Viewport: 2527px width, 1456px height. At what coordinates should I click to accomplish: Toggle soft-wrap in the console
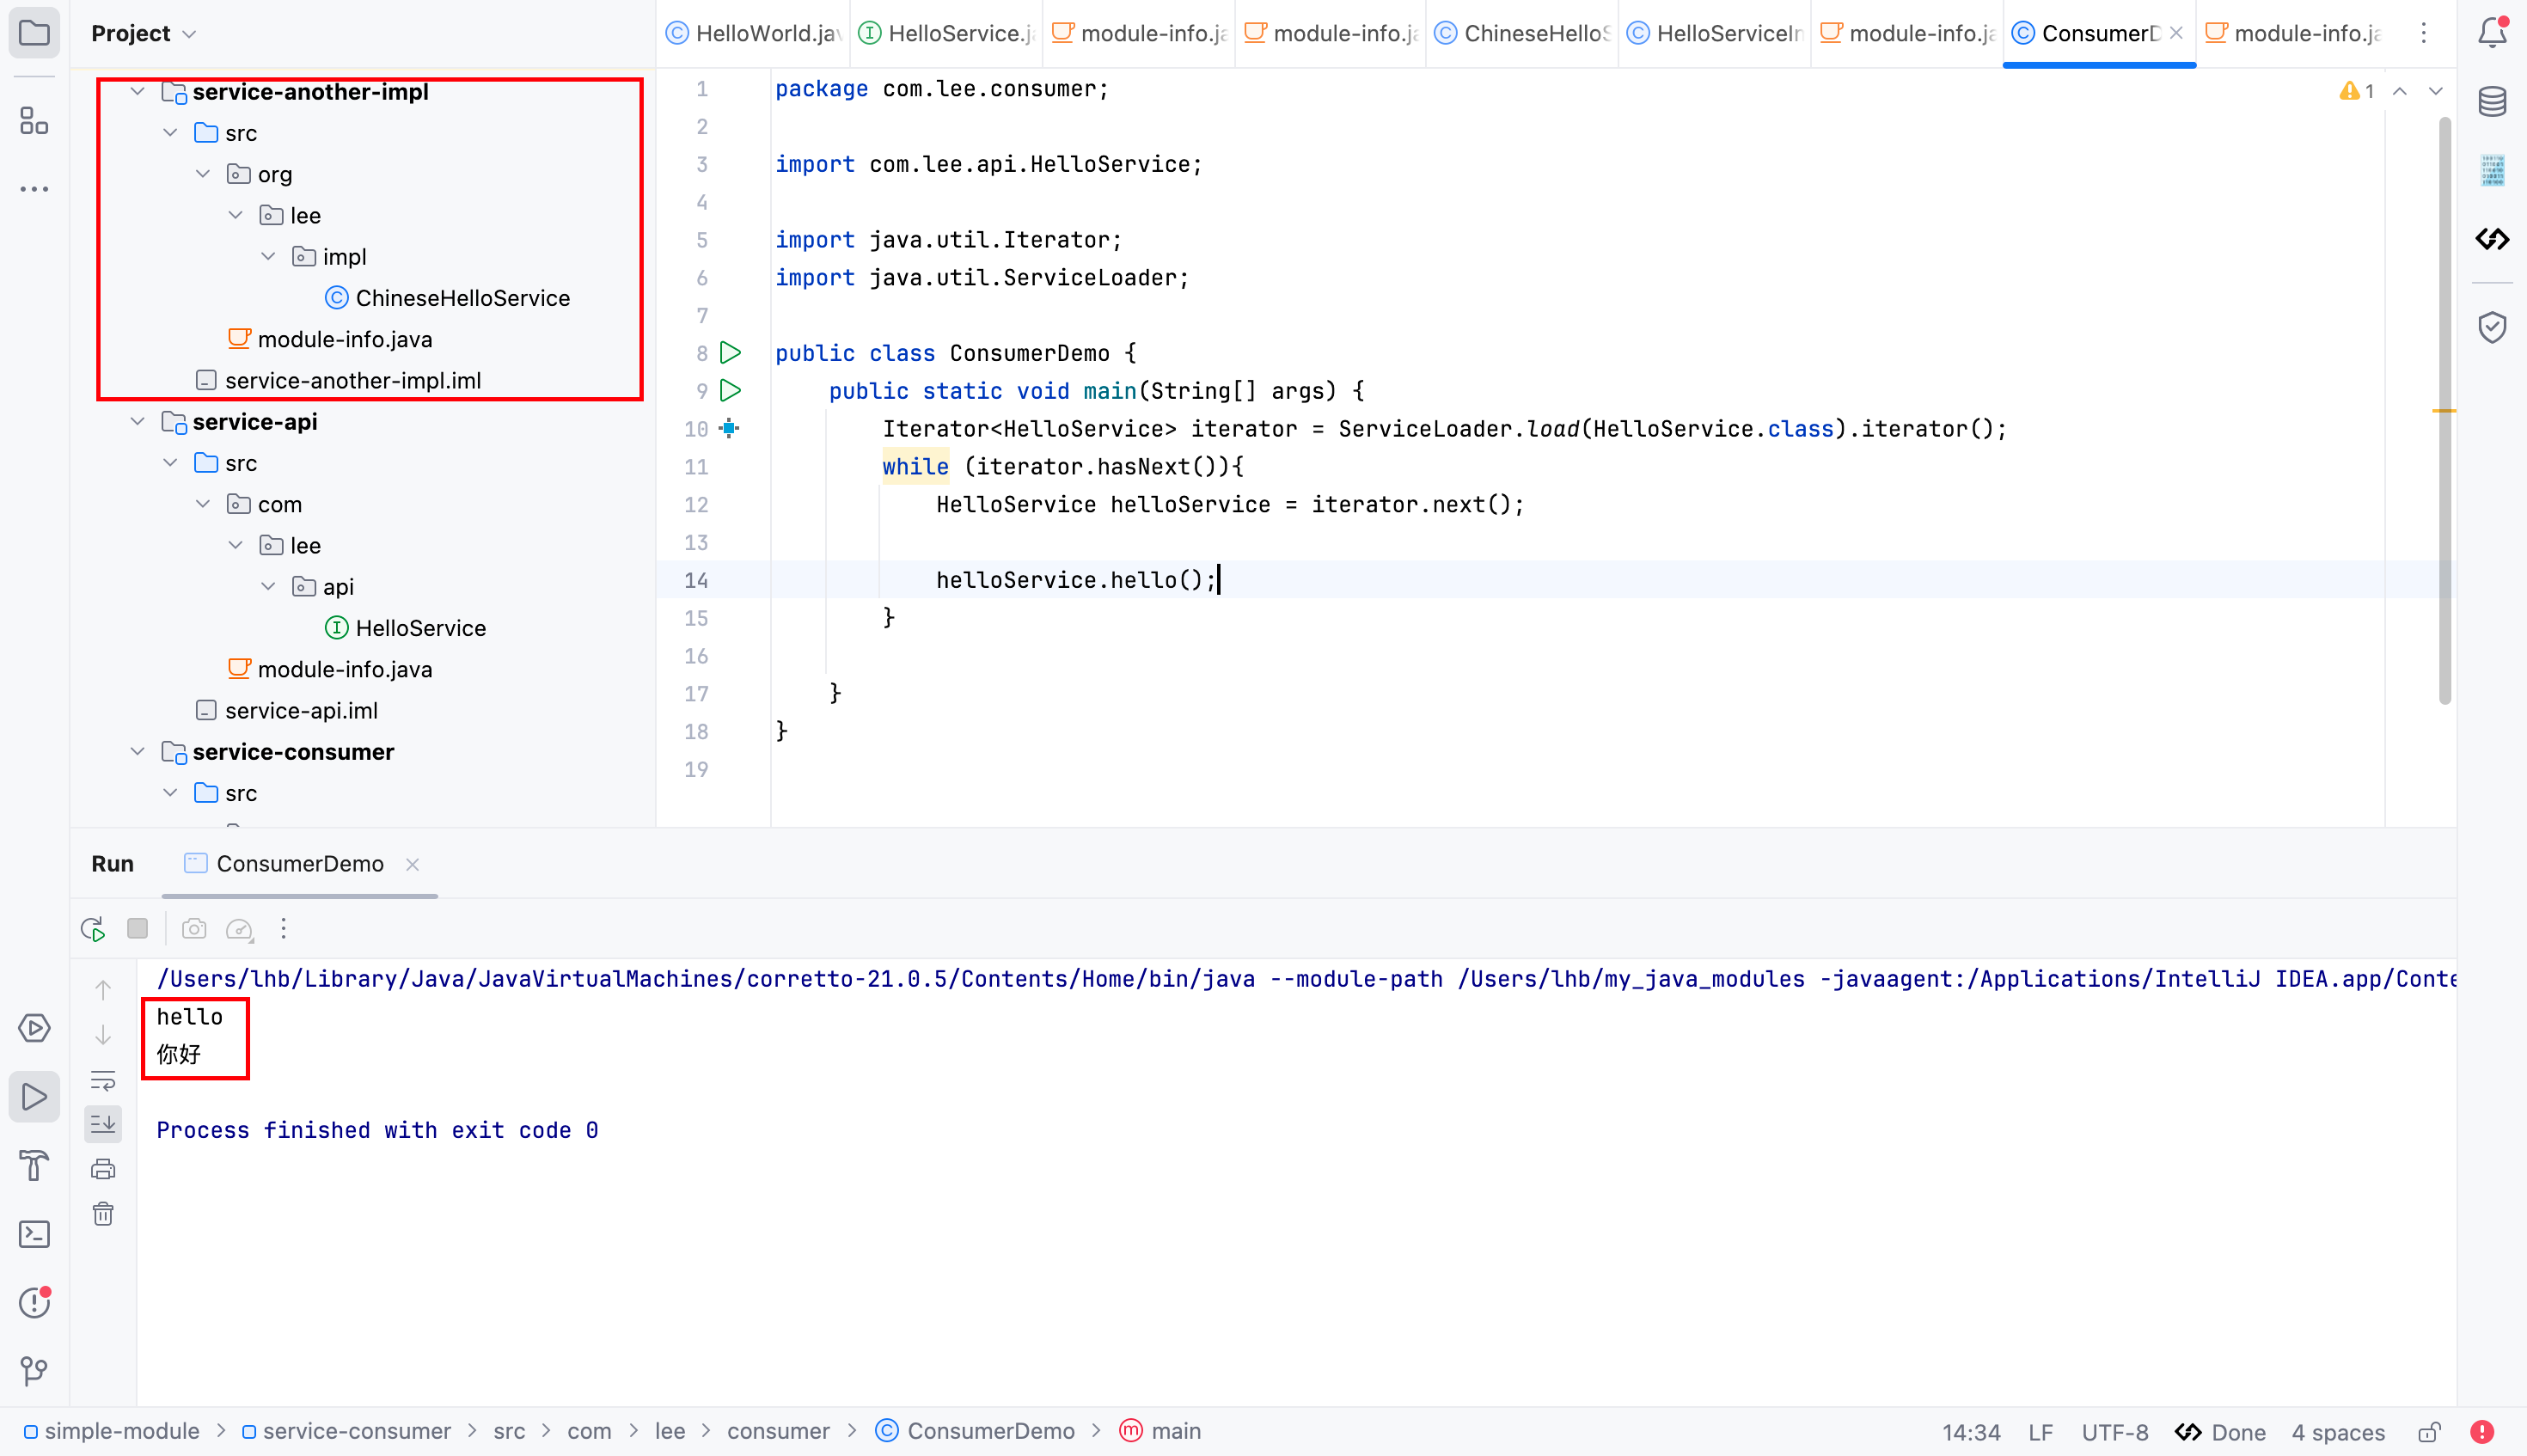(x=103, y=1080)
